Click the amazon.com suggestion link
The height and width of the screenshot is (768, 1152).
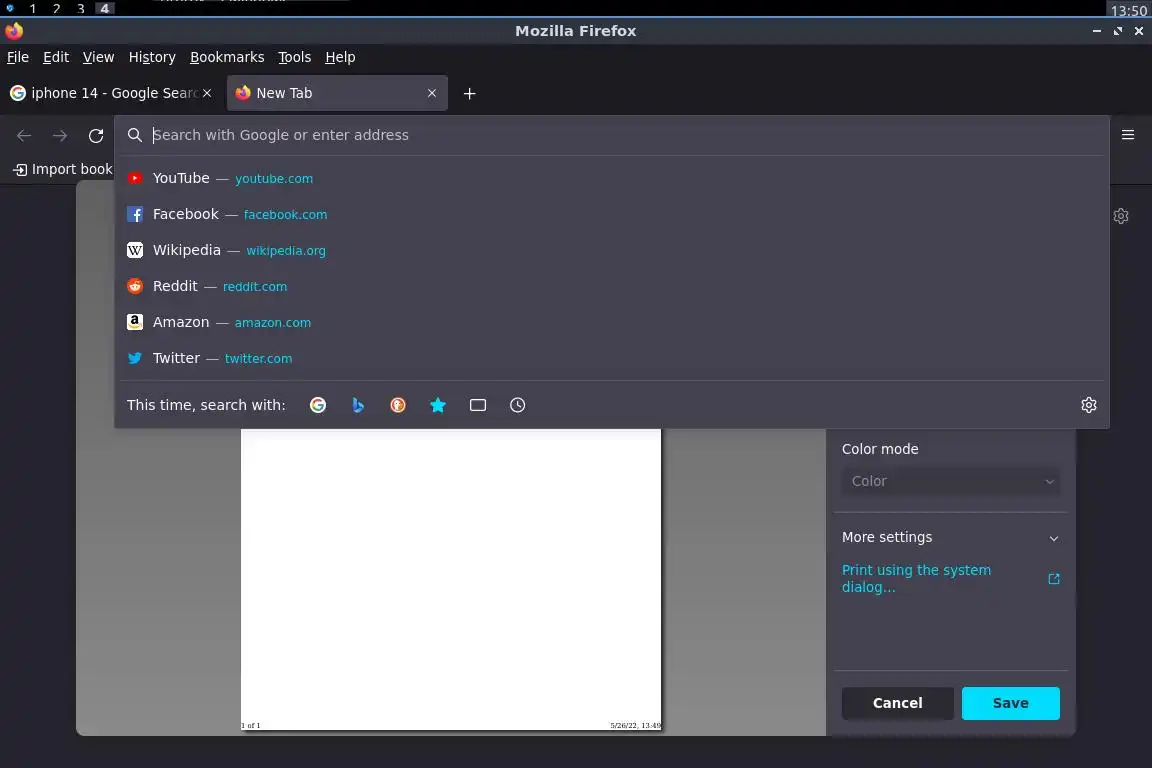click(x=273, y=323)
